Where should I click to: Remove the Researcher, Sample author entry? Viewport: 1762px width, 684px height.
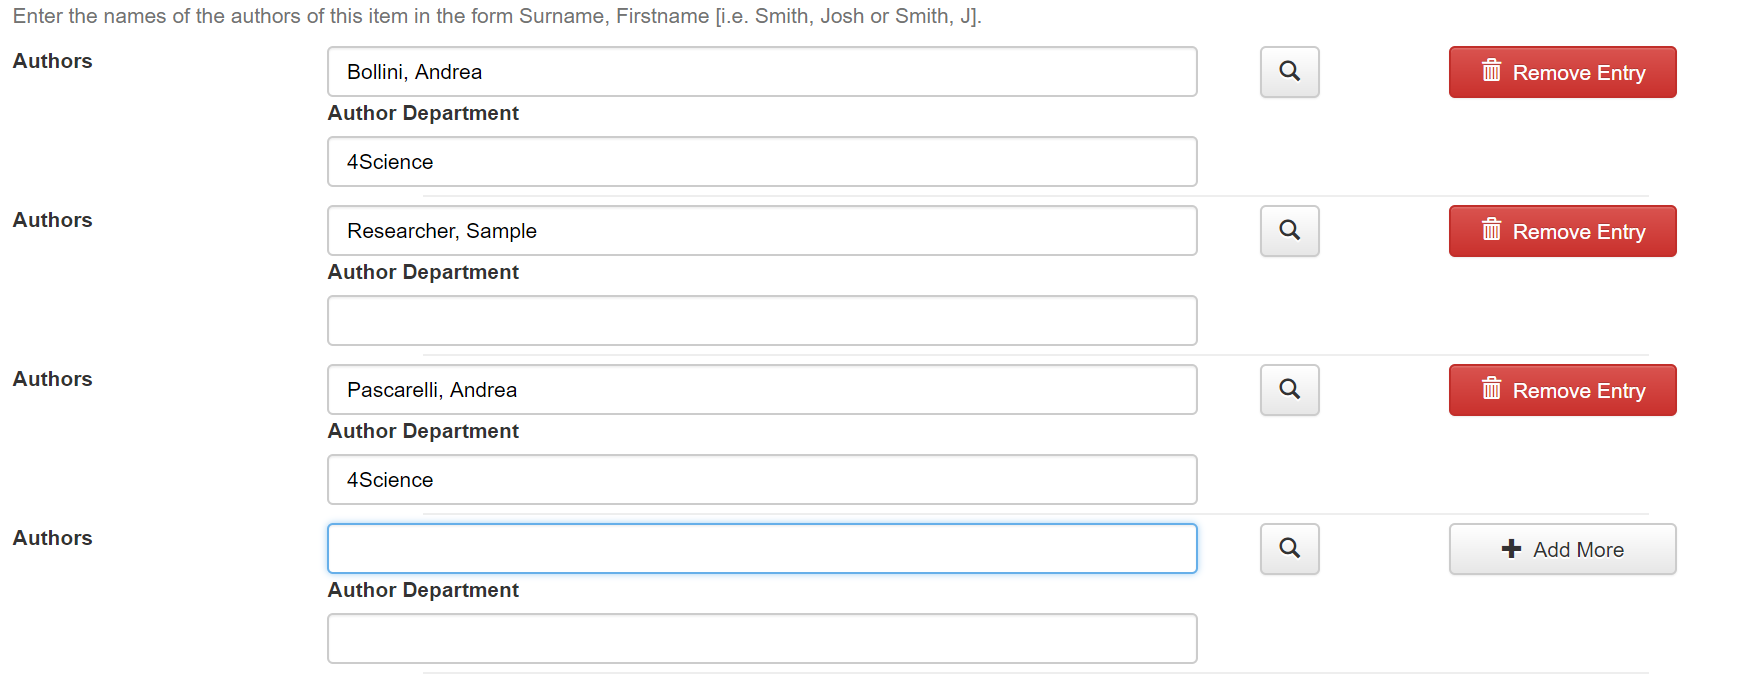point(1562,231)
